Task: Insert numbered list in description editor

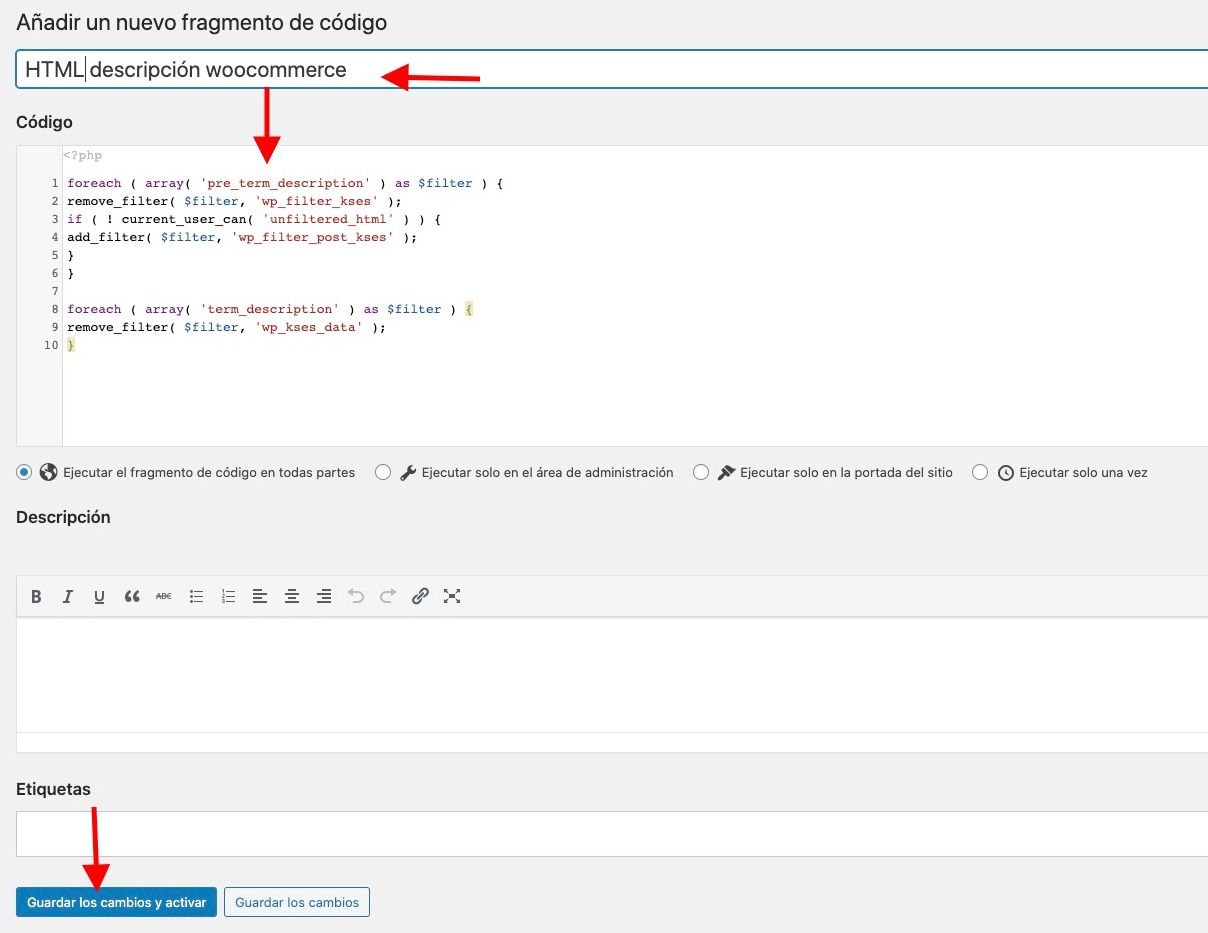Action: (x=228, y=596)
